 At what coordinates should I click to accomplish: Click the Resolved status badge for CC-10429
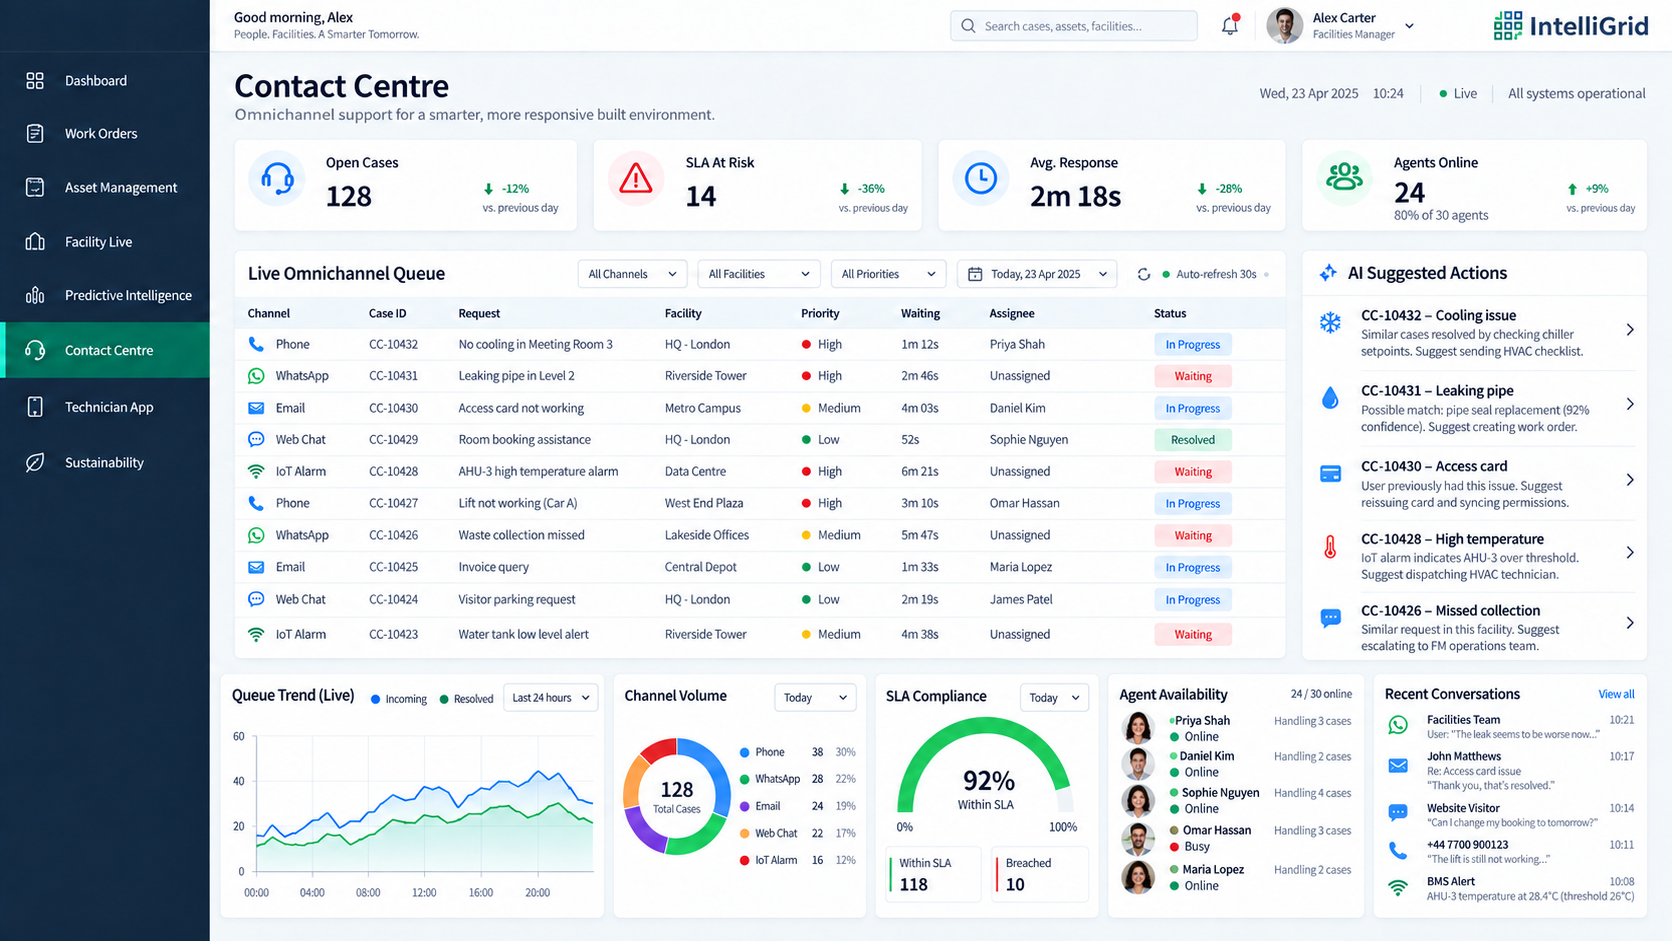[1192, 440]
